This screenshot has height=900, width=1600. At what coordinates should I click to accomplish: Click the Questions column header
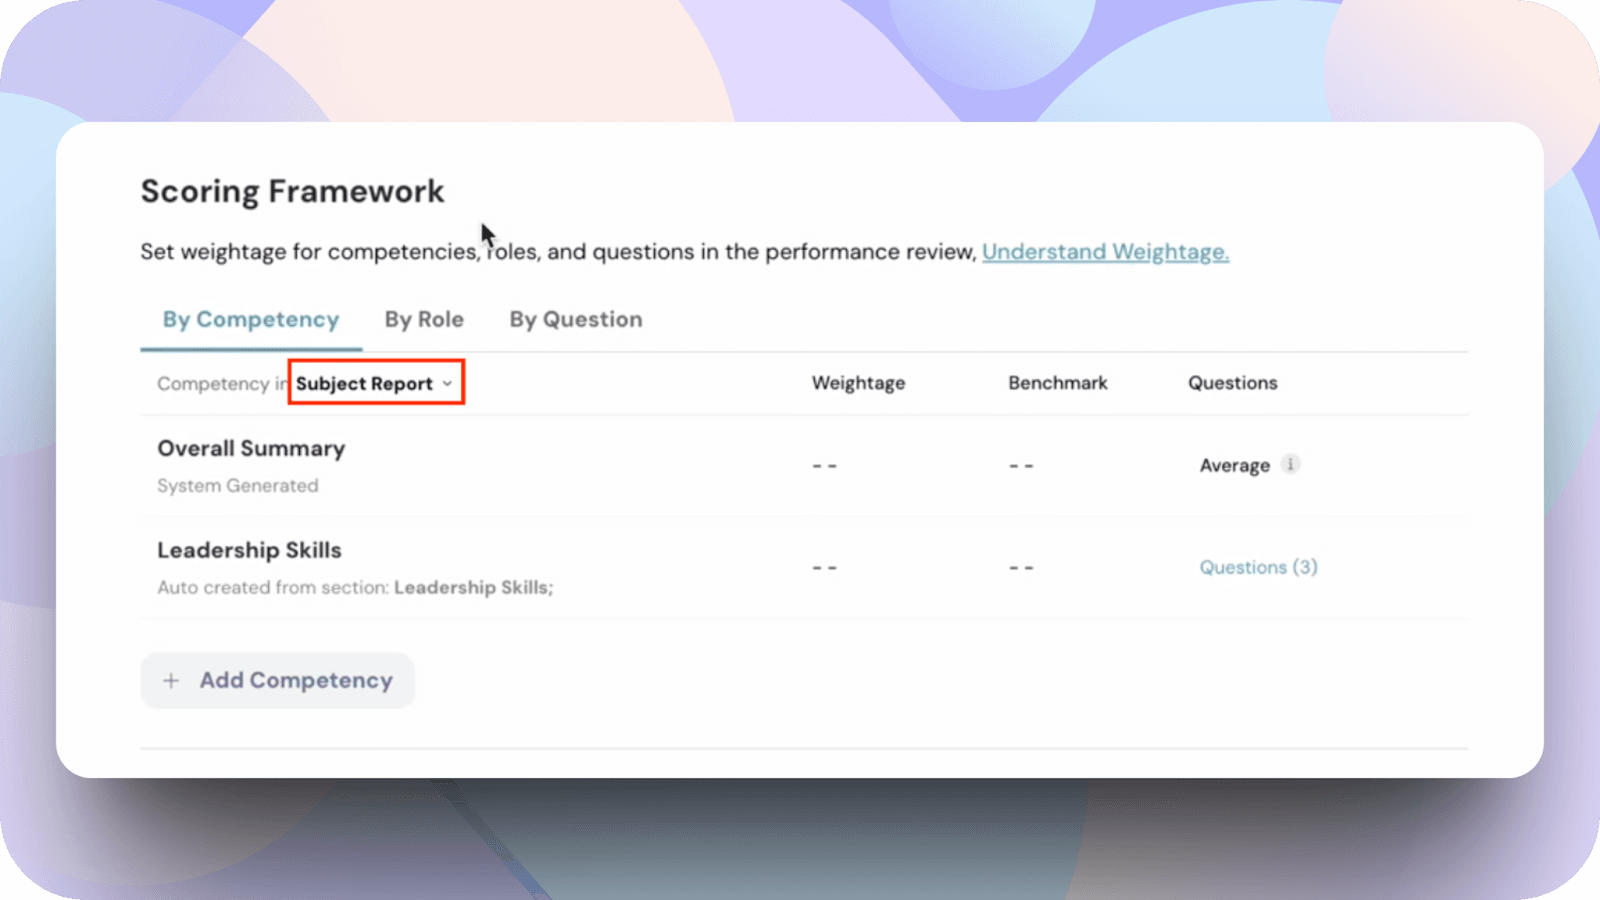1232,383
